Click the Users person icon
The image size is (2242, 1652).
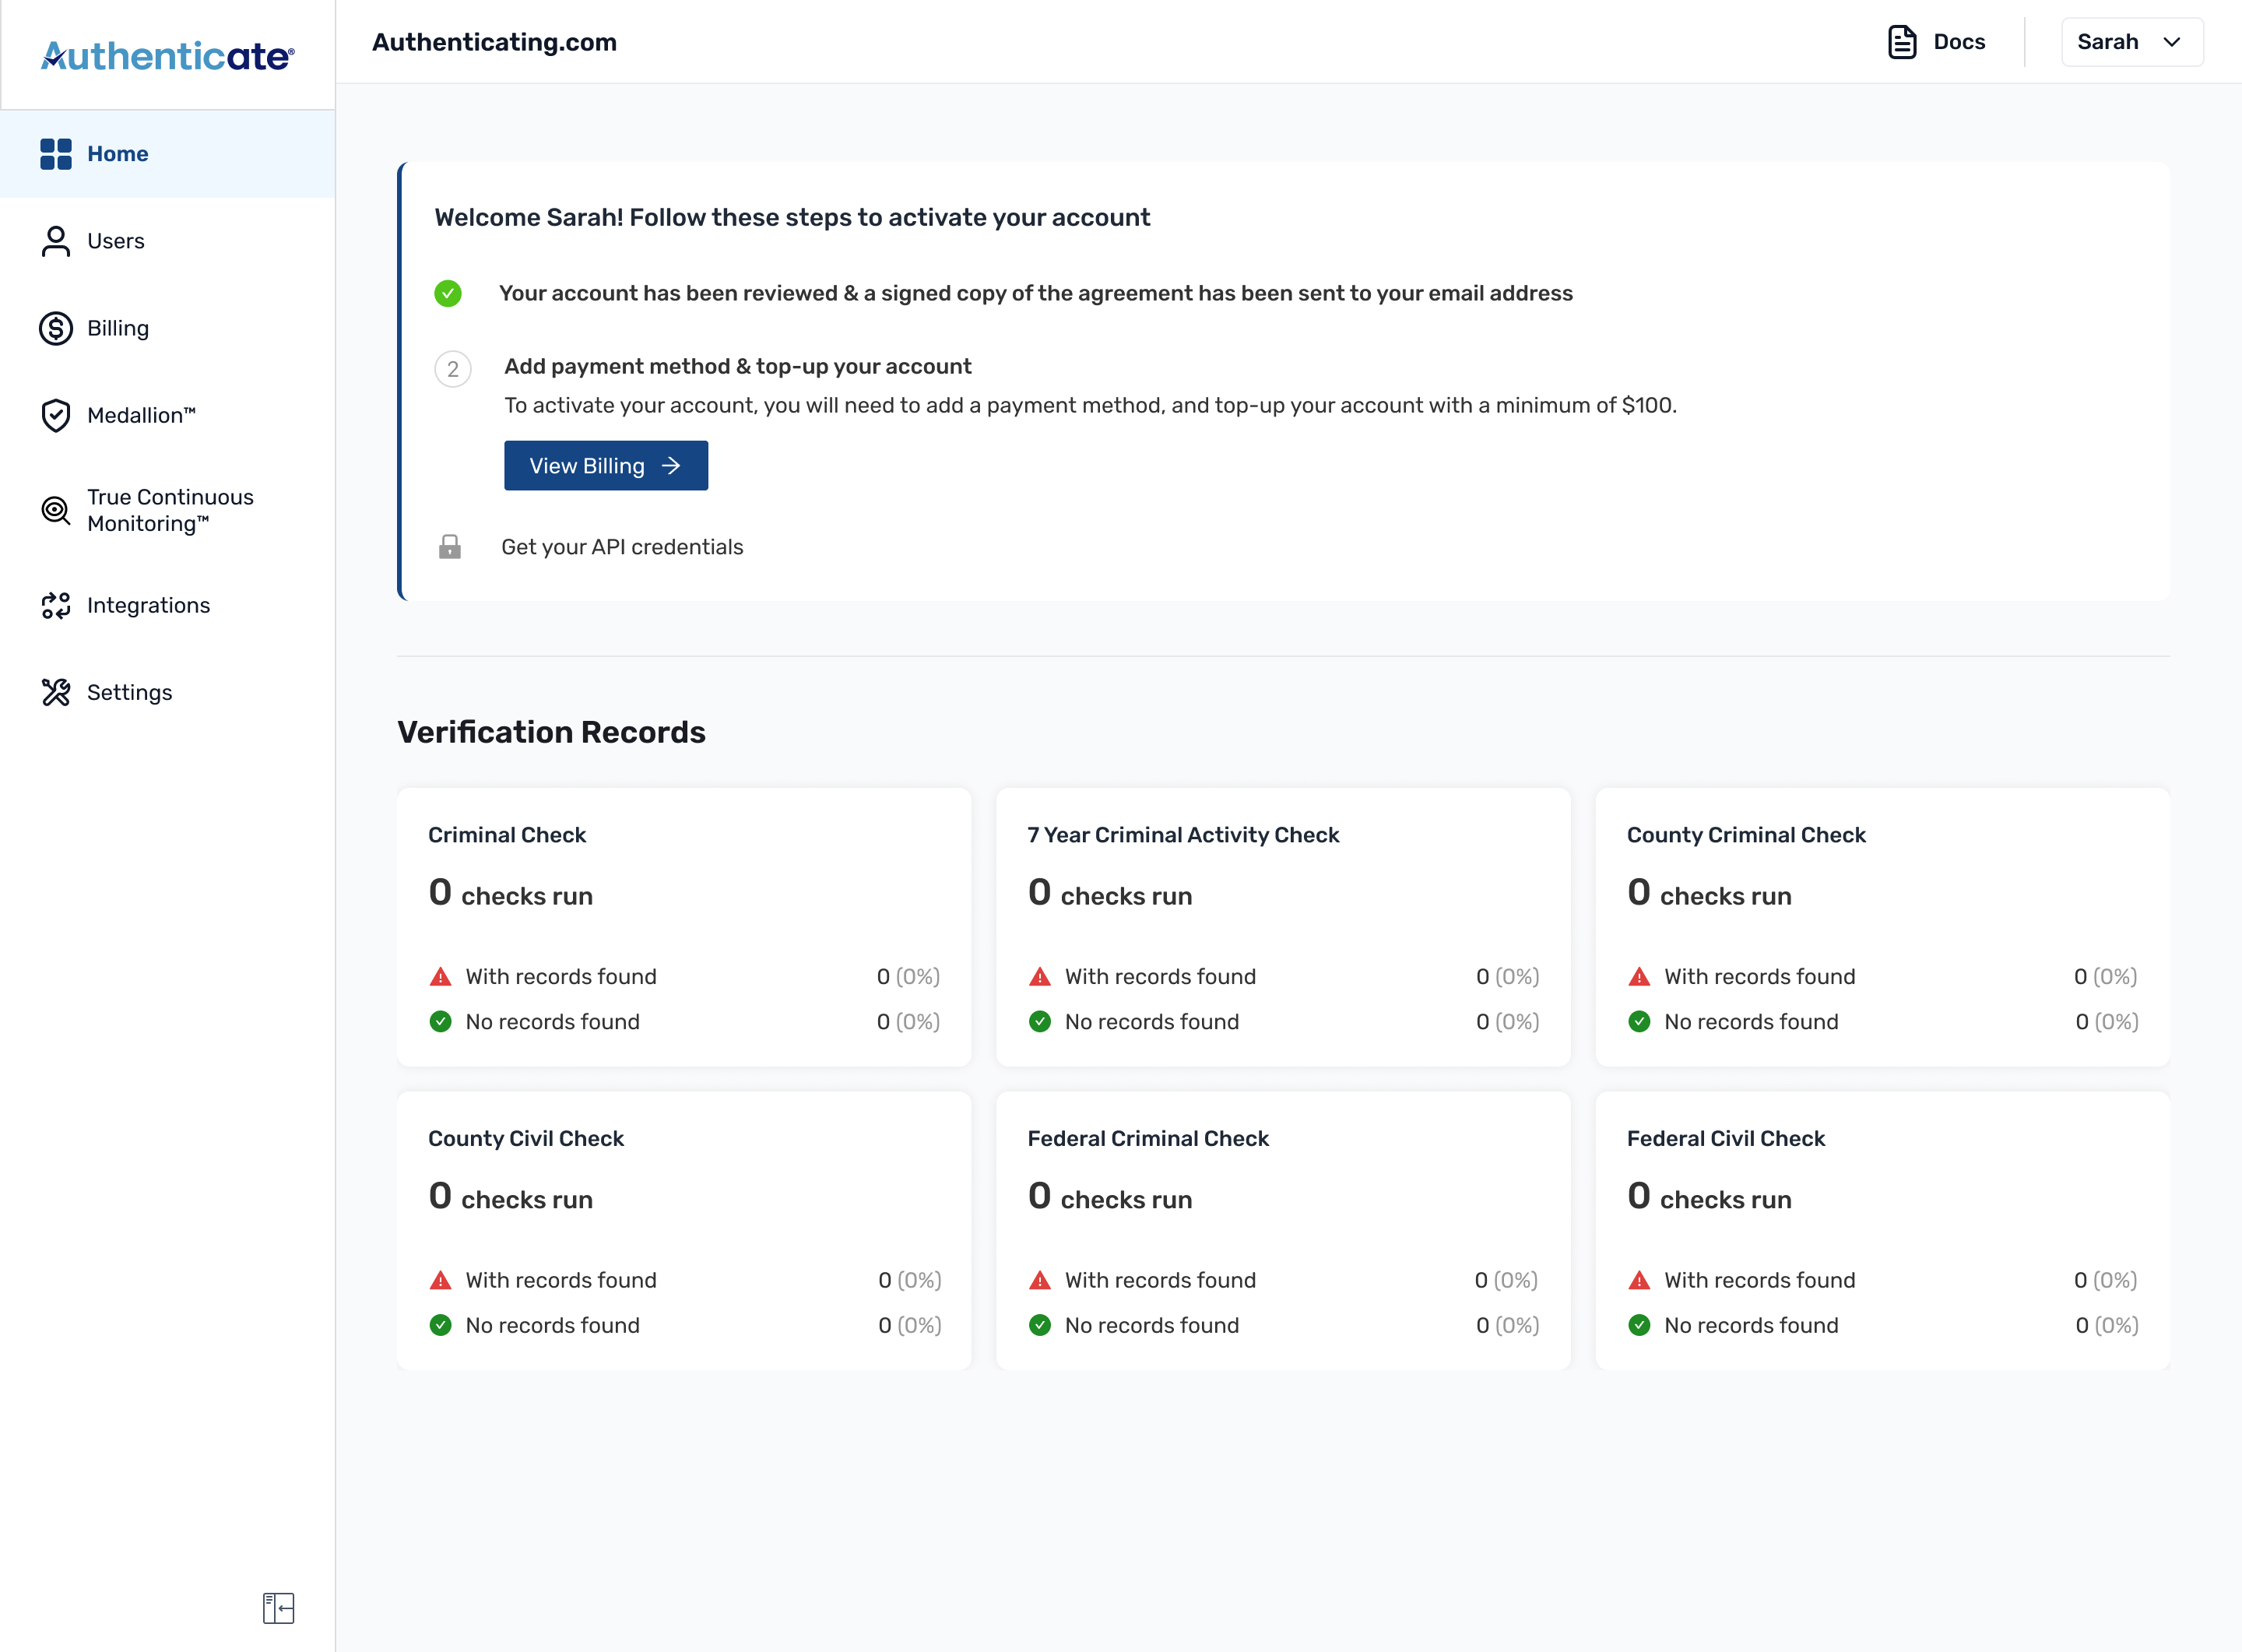56,241
